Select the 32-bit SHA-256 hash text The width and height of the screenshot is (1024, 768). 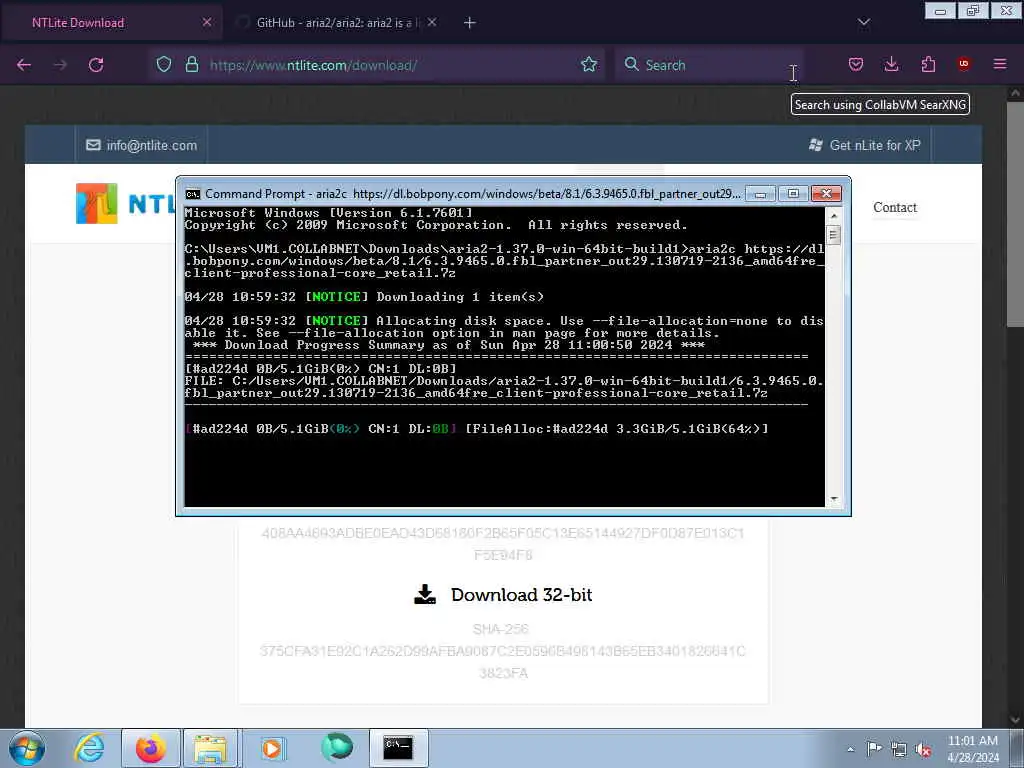[x=503, y=662]
